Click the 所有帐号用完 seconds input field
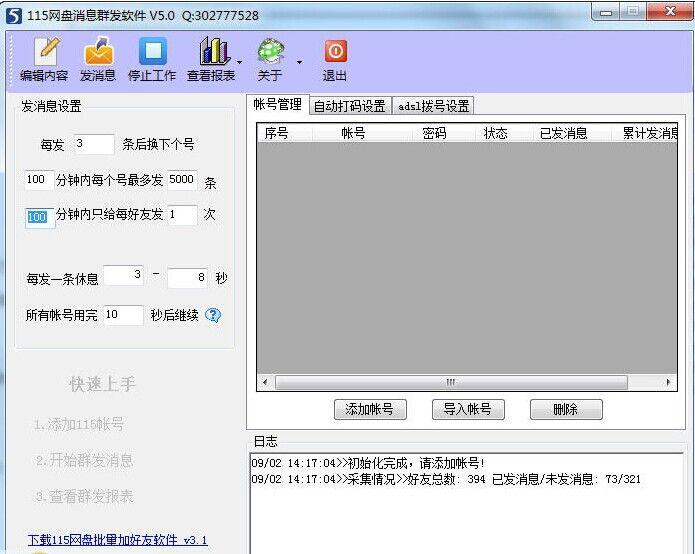695x554 pixels. [x=123, y=315]
